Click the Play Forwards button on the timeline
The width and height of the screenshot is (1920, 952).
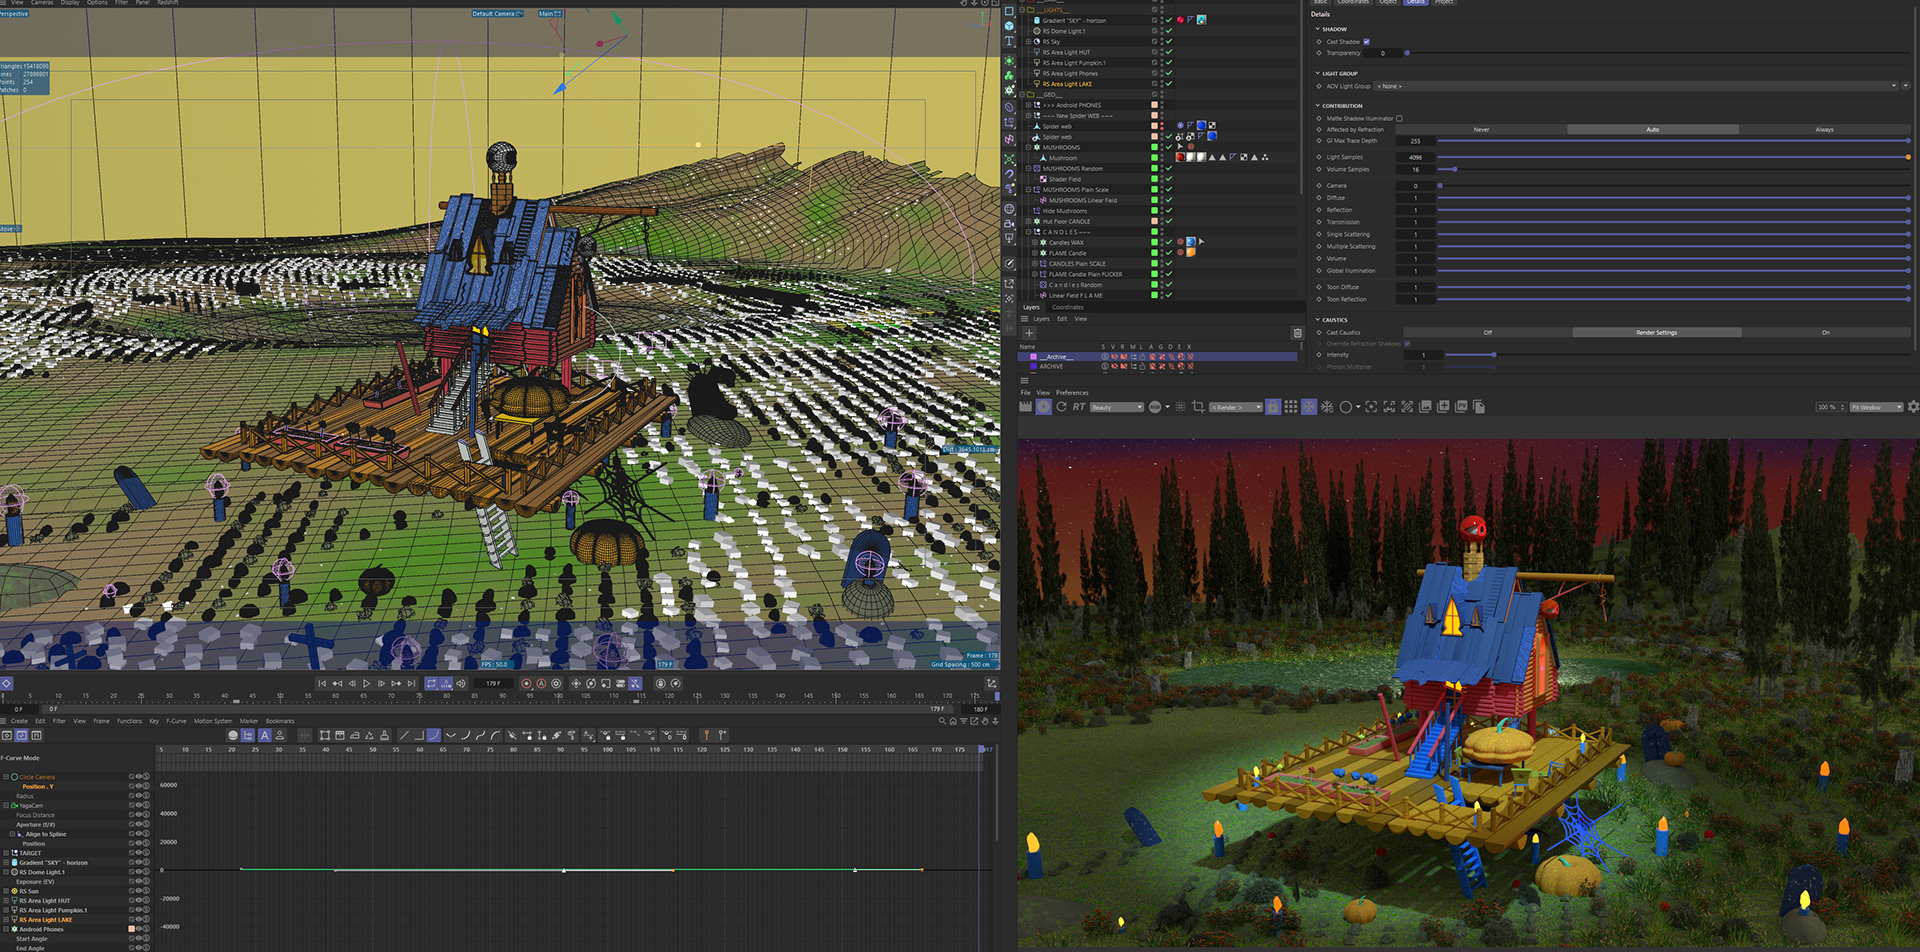tap(366, 684)
